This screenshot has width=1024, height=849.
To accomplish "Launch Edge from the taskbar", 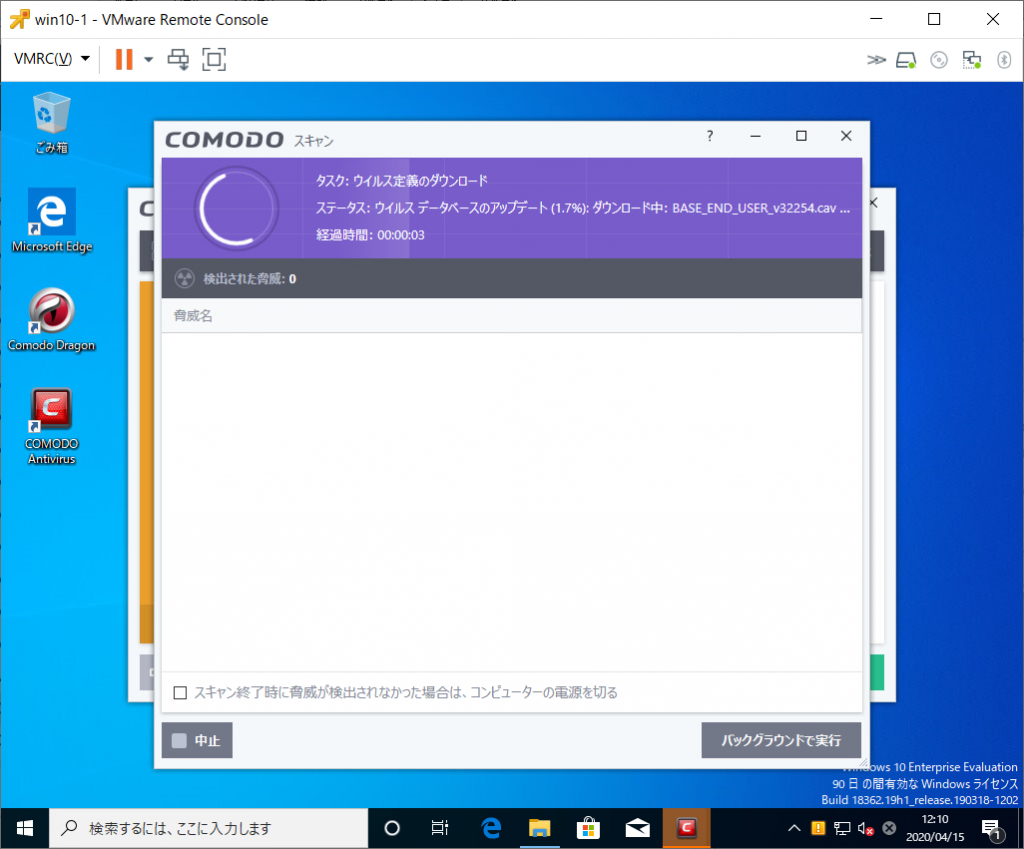I will point(490,828).
